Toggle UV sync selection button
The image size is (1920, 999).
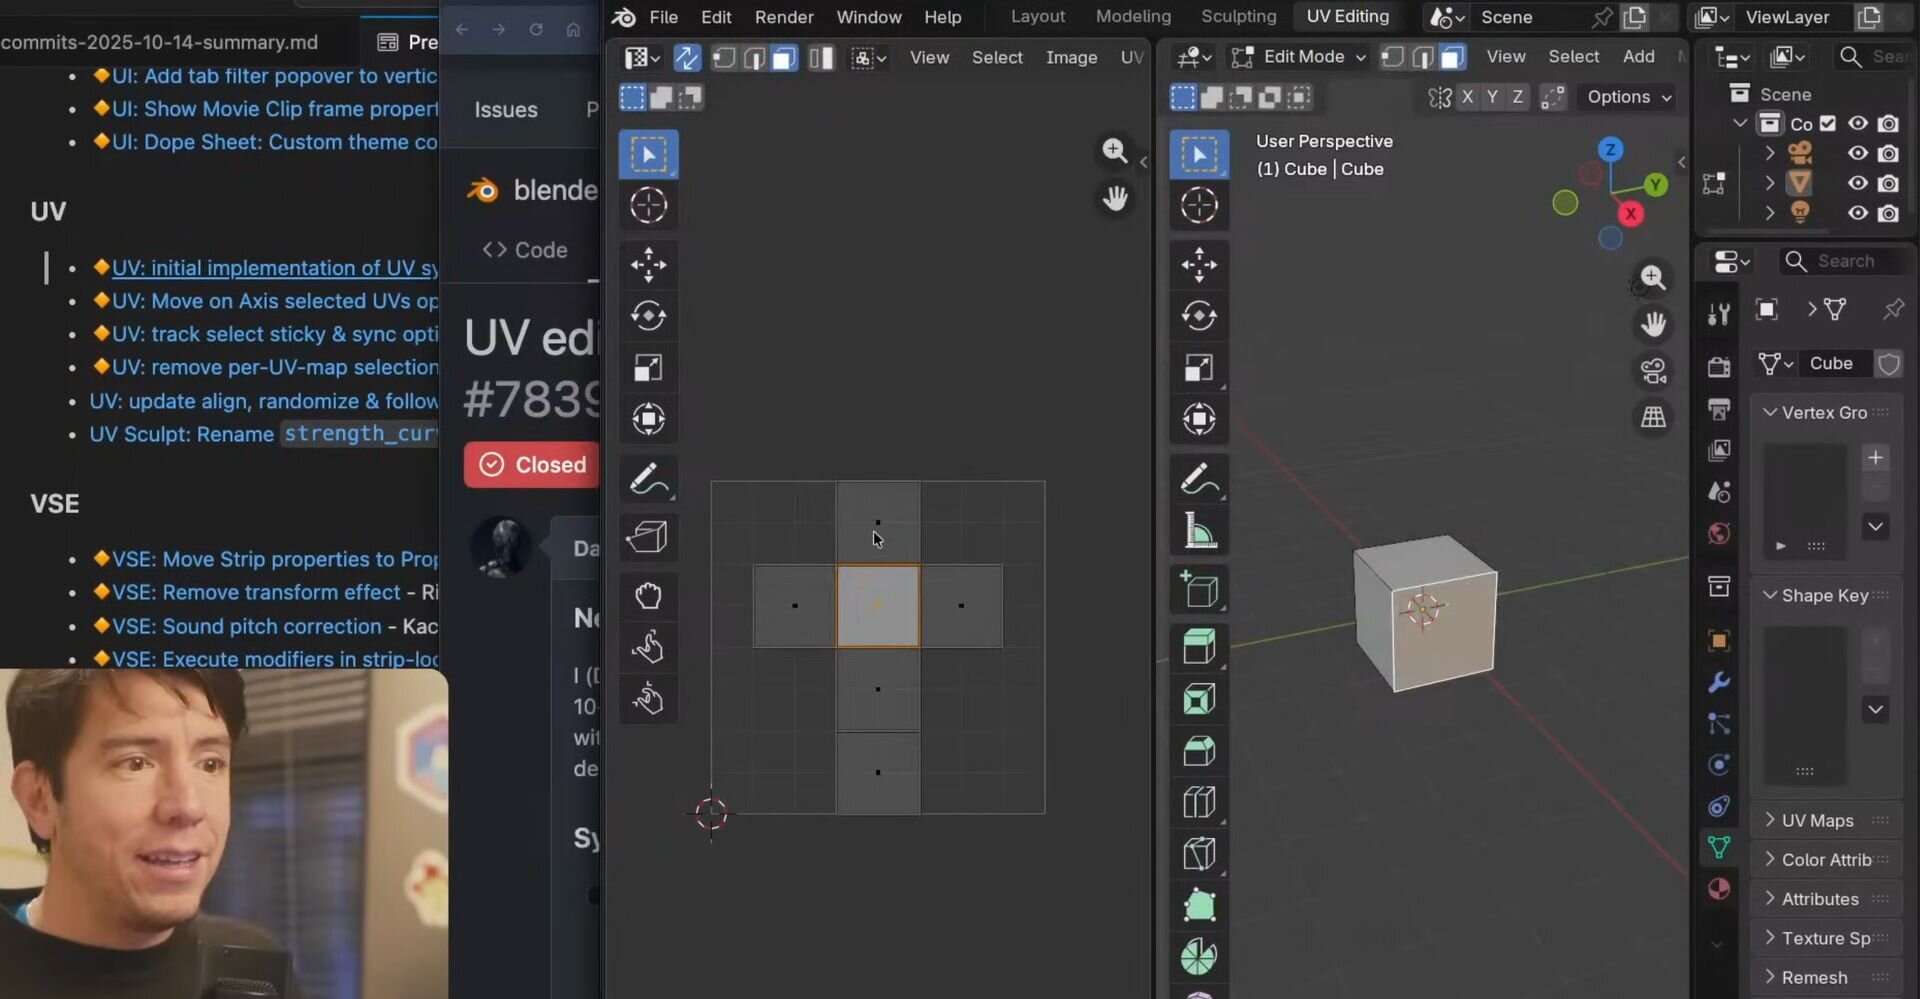[687, 58]
